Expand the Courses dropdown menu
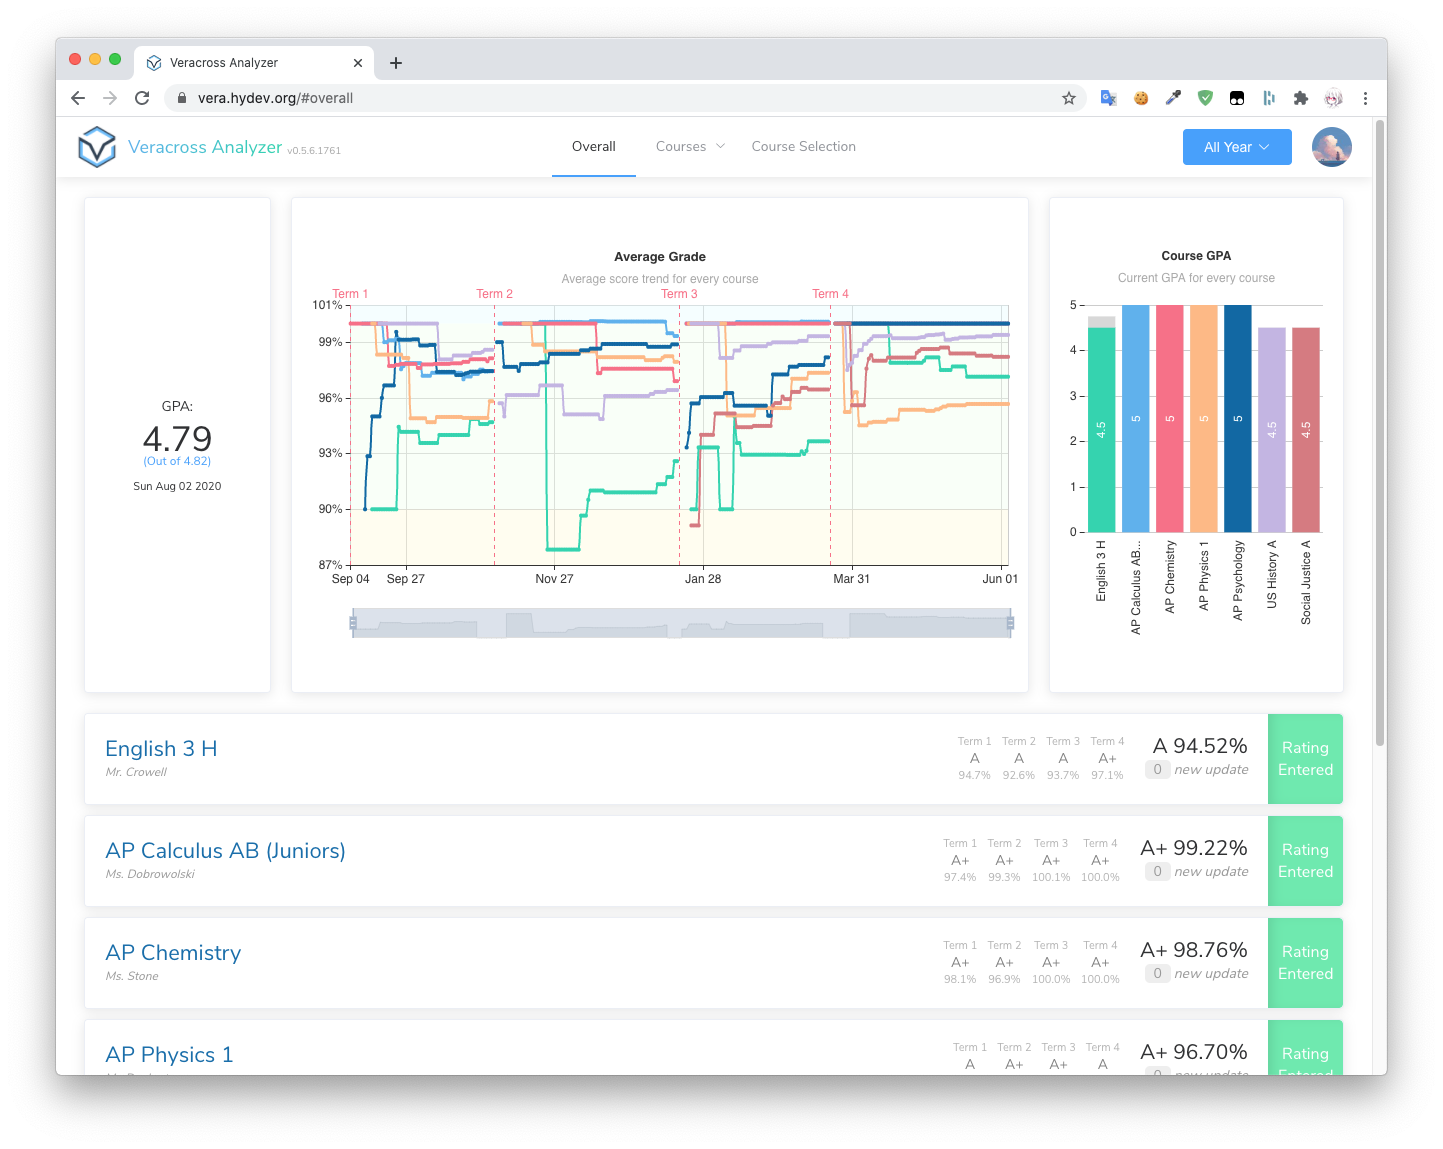 [690, 147]
